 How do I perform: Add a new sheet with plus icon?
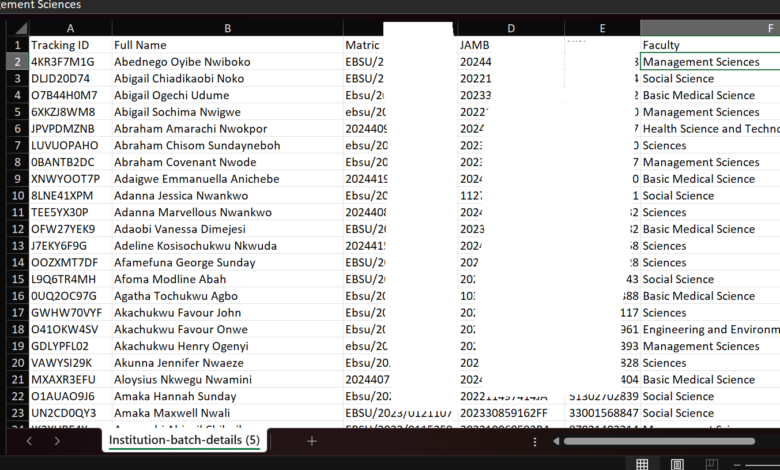click(311, 441)
